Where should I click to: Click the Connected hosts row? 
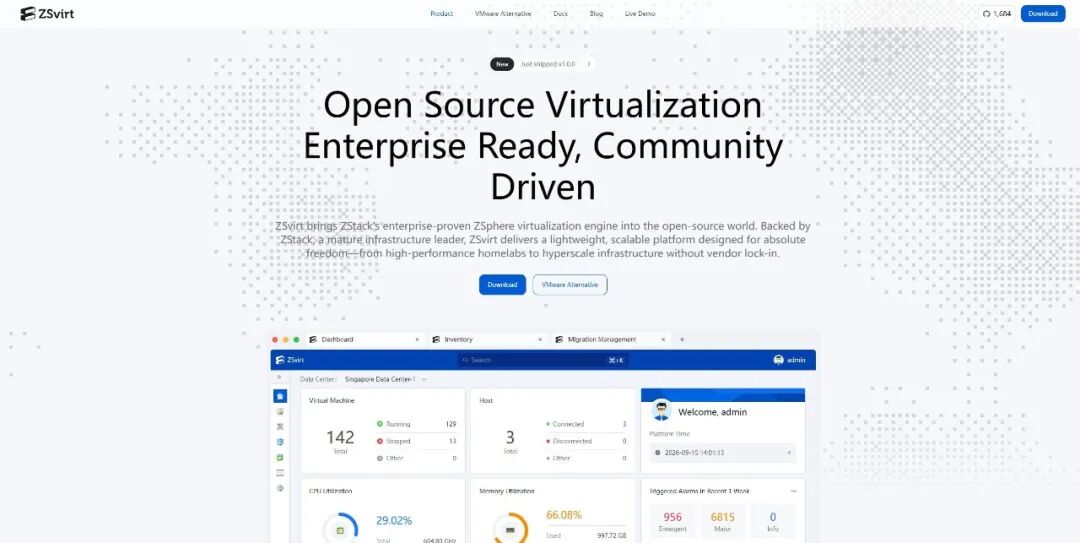click(x=586, y=424)
